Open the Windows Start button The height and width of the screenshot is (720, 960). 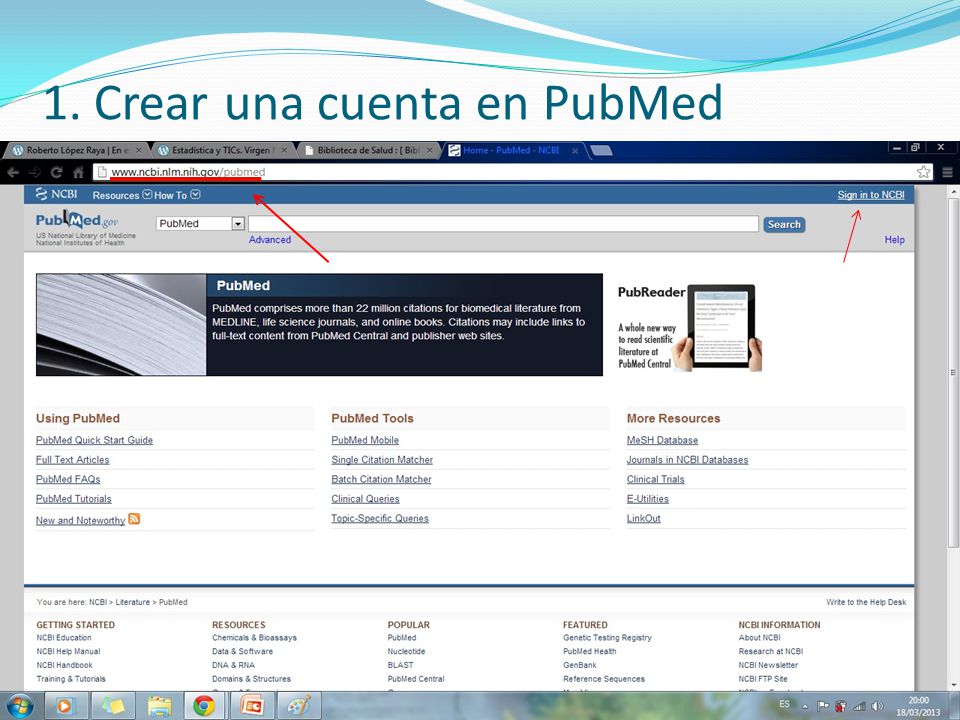tap(20, 706)
